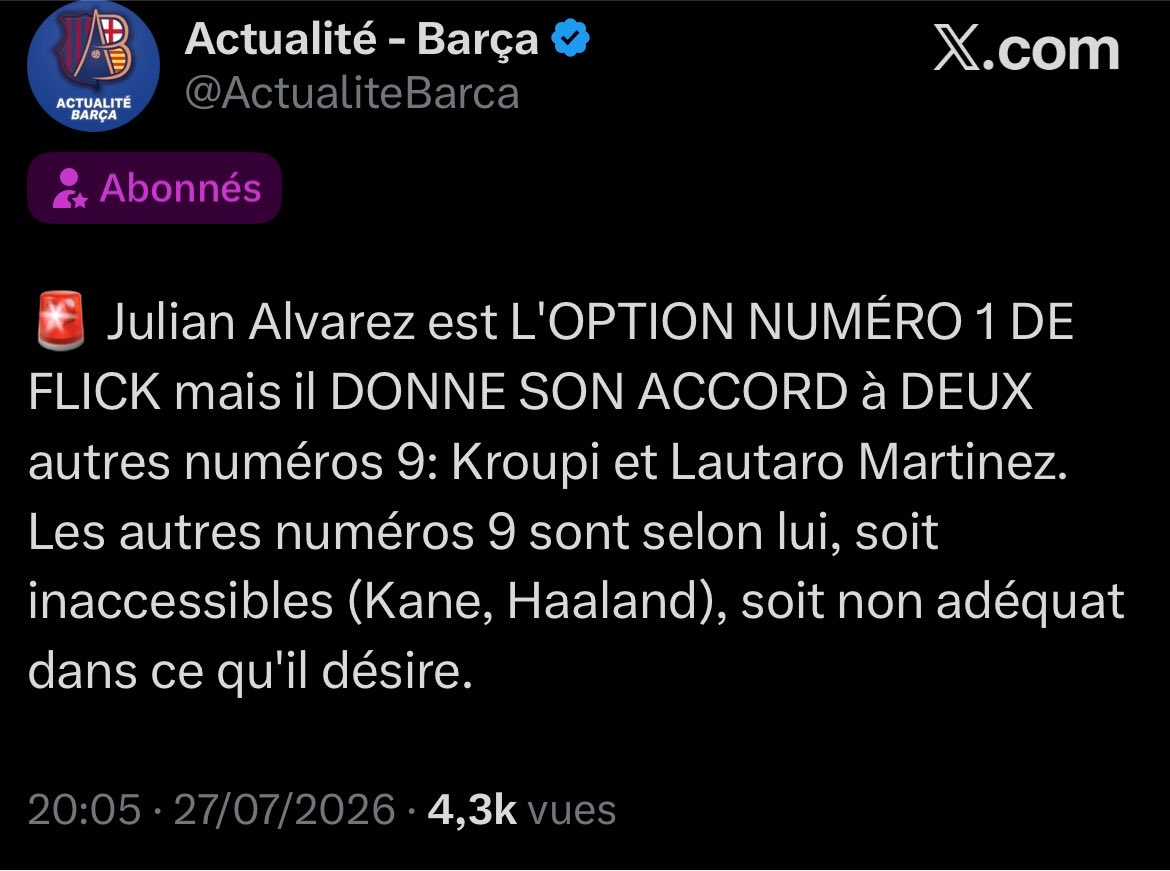The image size is (1170, 871).
Task: Open the Abonnés subscribers badge
Action: coord(154,188)
